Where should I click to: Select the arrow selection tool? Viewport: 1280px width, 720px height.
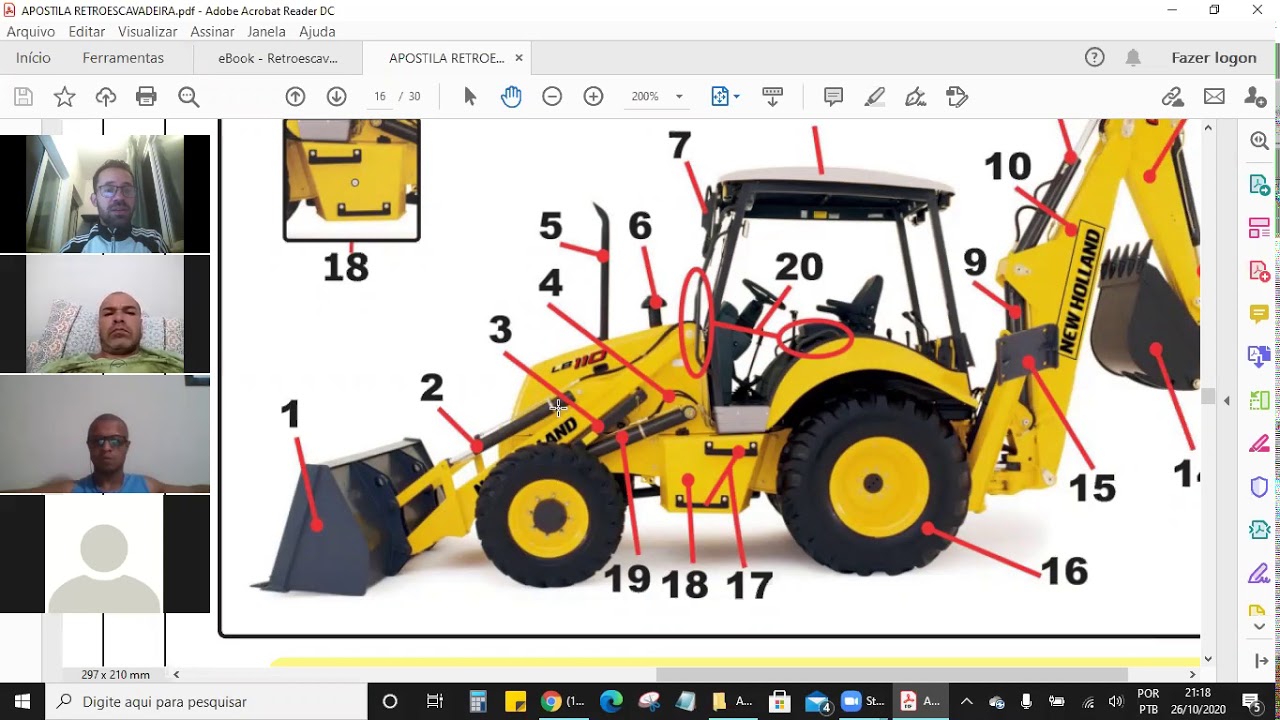click(x=470, y=97)
